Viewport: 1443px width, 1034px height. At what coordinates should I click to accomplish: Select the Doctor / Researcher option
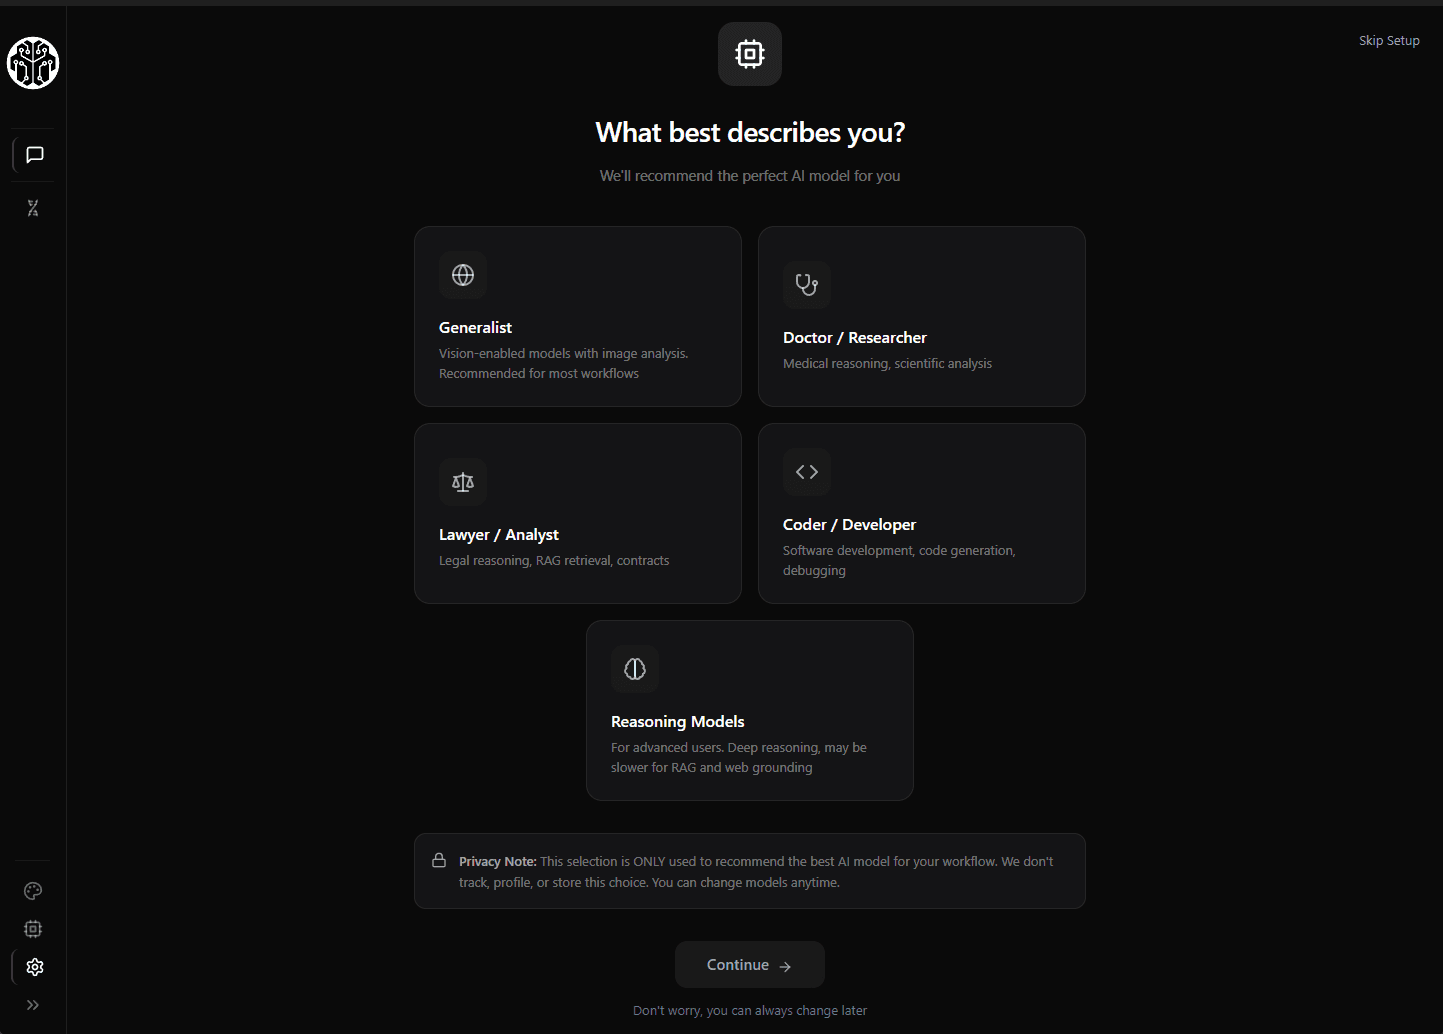coord(921,316)
